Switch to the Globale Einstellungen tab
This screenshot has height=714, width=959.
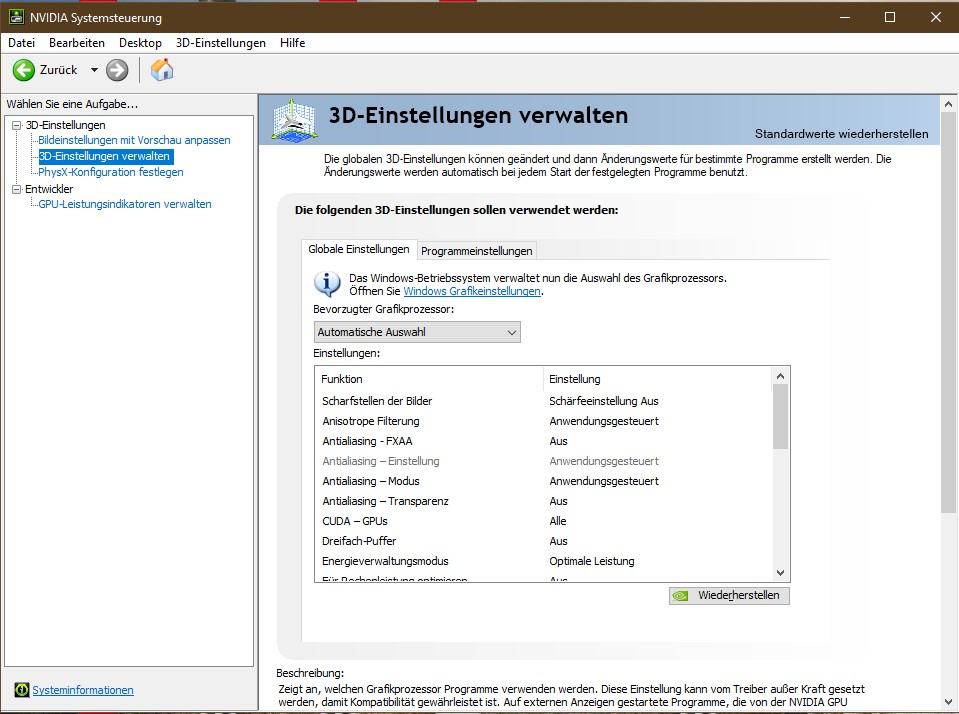[359, 250]
